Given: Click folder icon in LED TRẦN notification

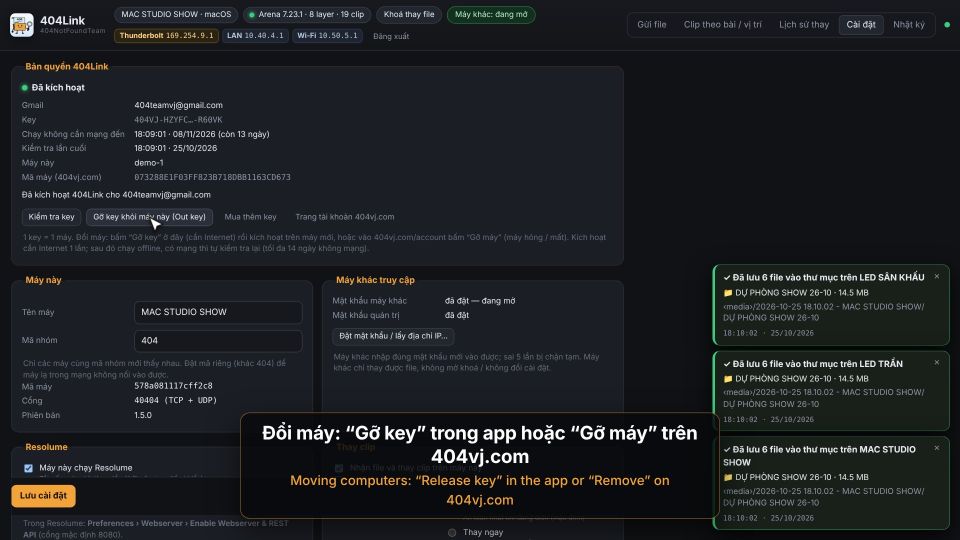Looking at the screenshot, I should coord(728,379).
